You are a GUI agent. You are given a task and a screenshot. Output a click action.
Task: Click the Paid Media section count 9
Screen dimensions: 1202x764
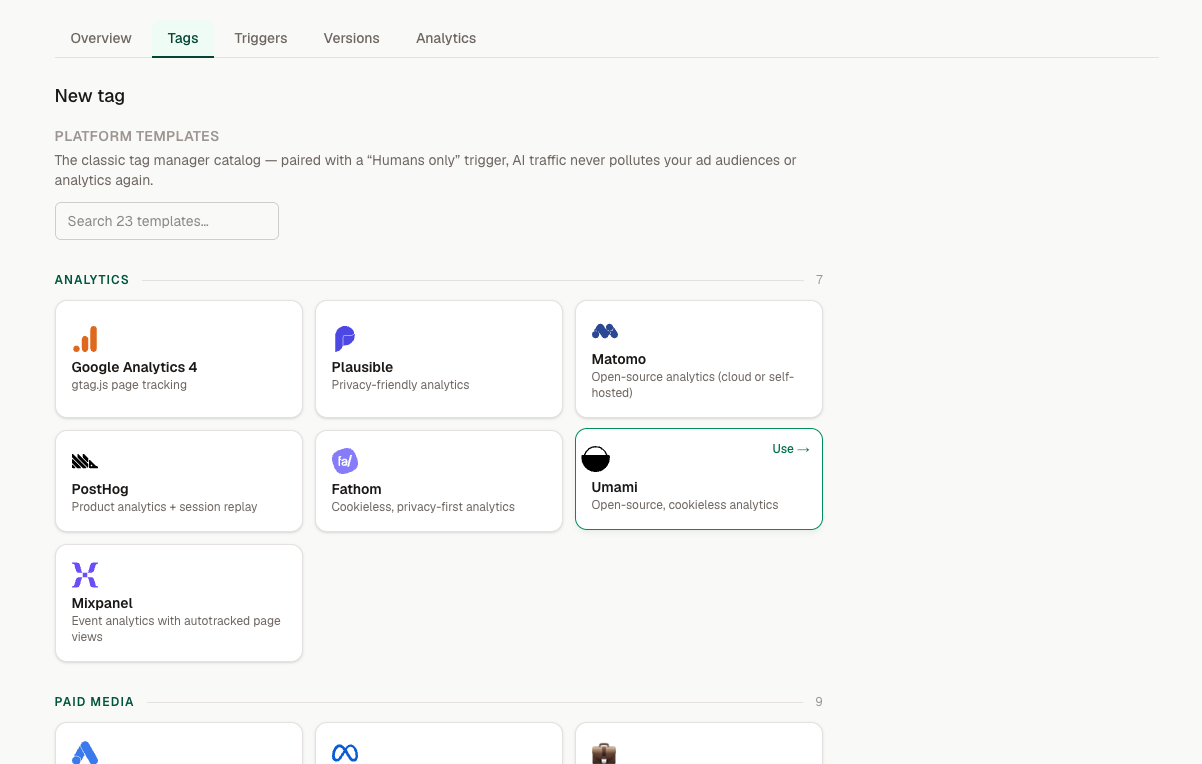pos(819,702)
